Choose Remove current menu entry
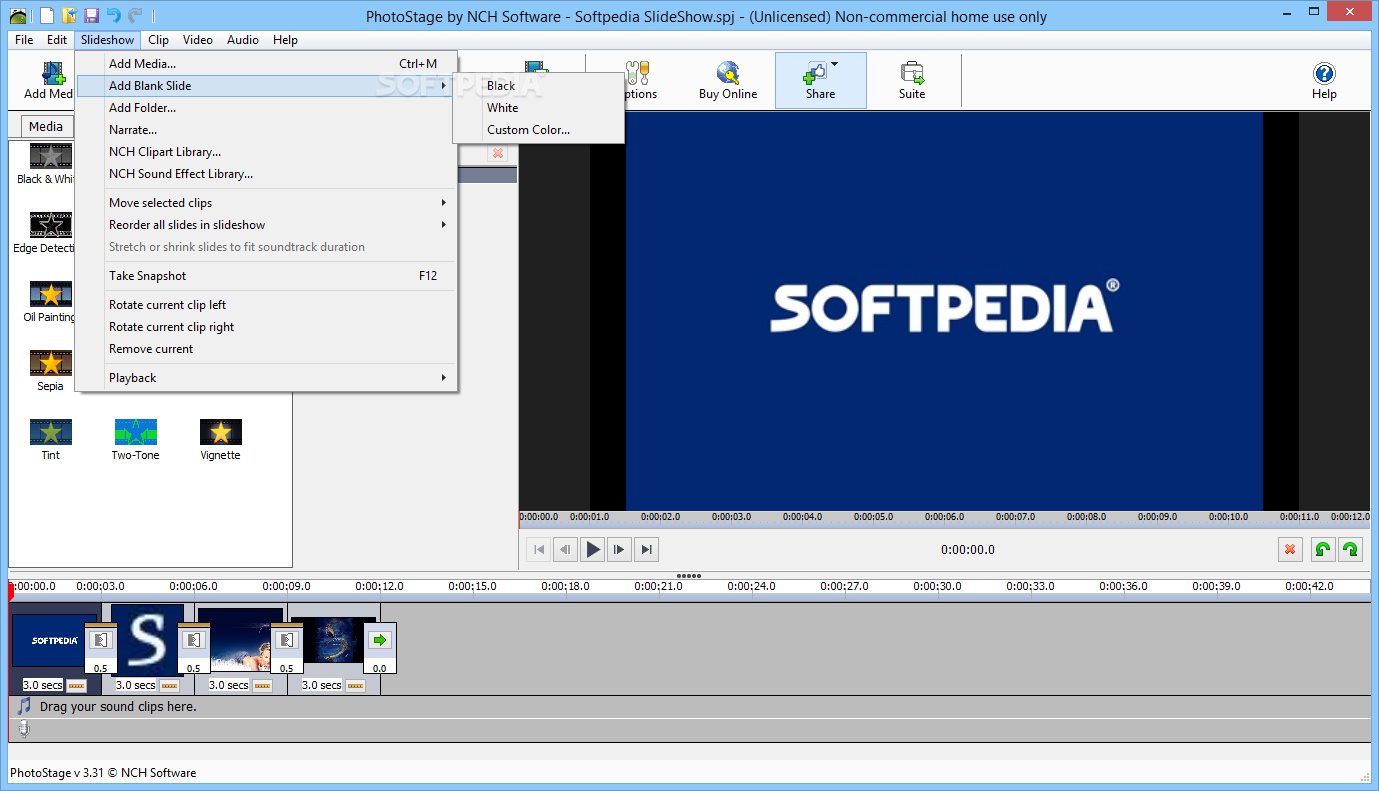Screen dimensions: 1379x791 click(x=266, y=349)
